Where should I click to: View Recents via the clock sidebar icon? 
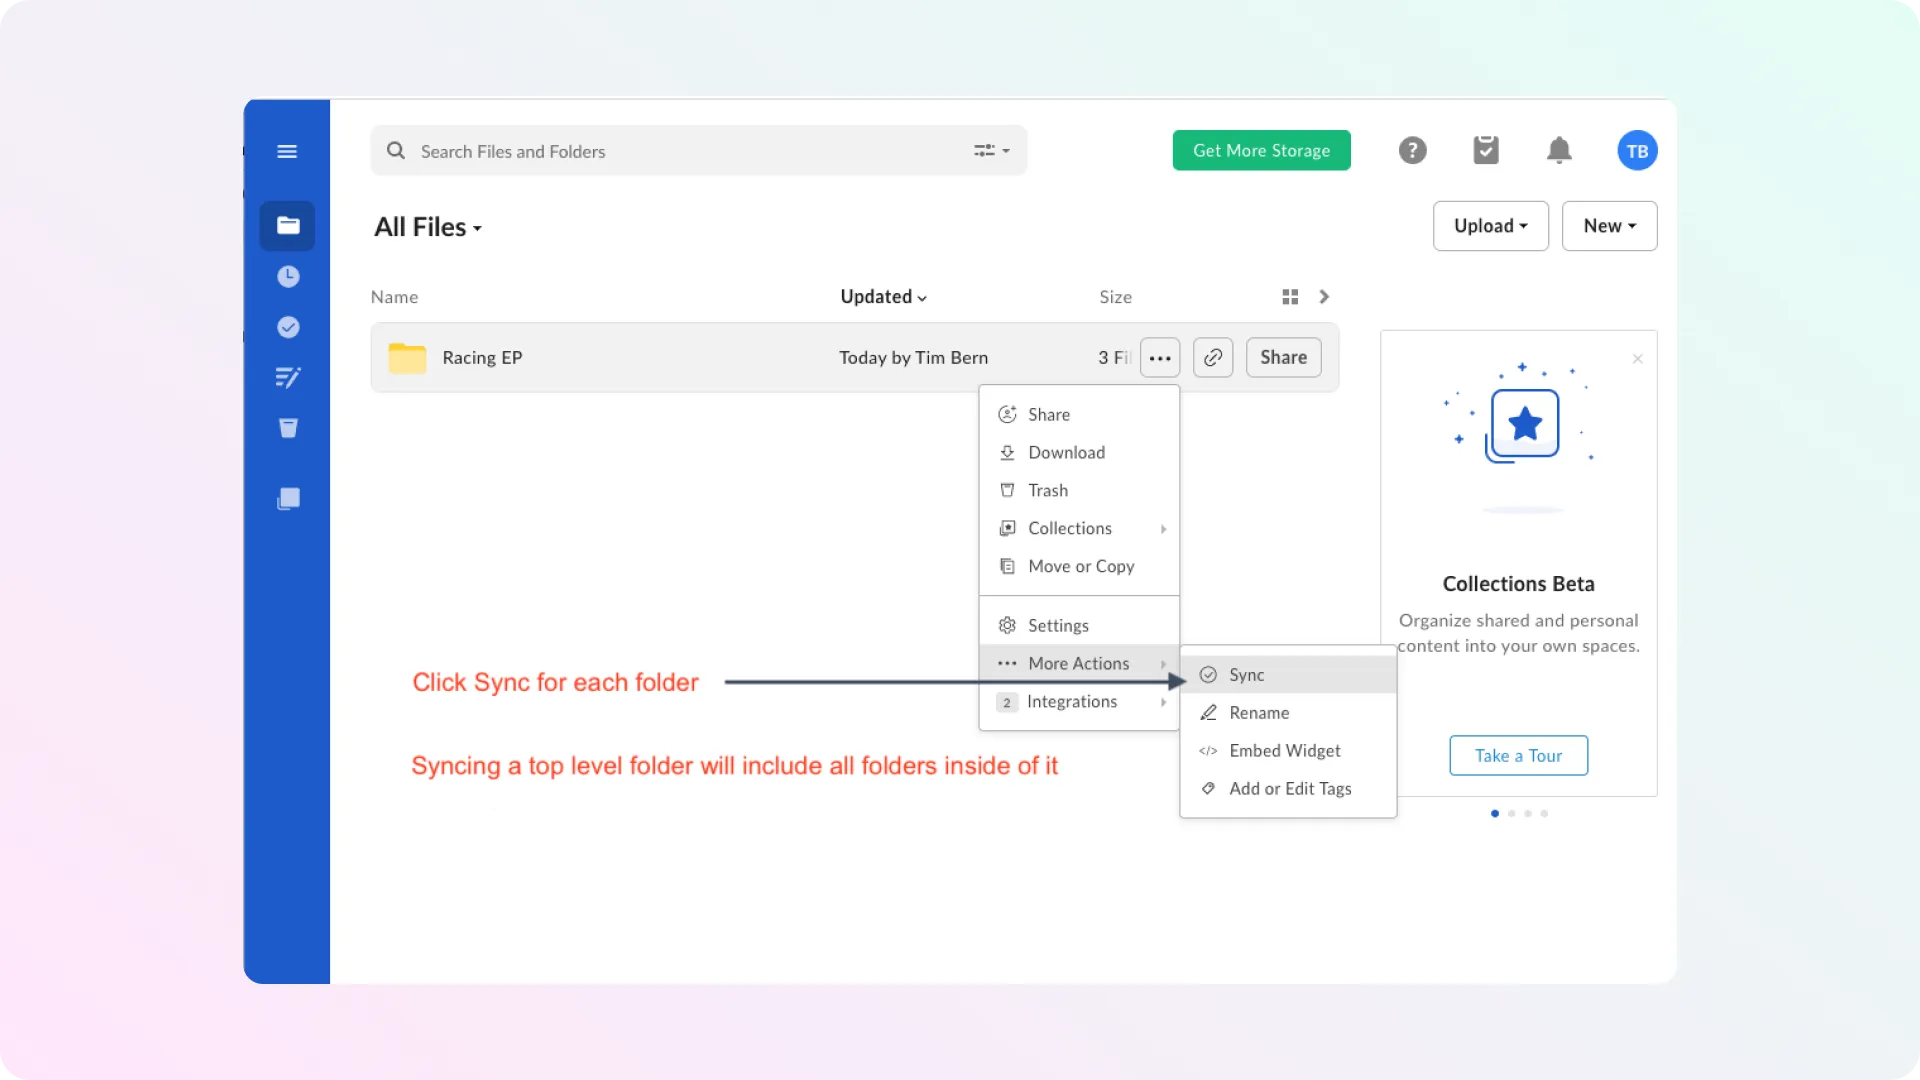point(288,277)
